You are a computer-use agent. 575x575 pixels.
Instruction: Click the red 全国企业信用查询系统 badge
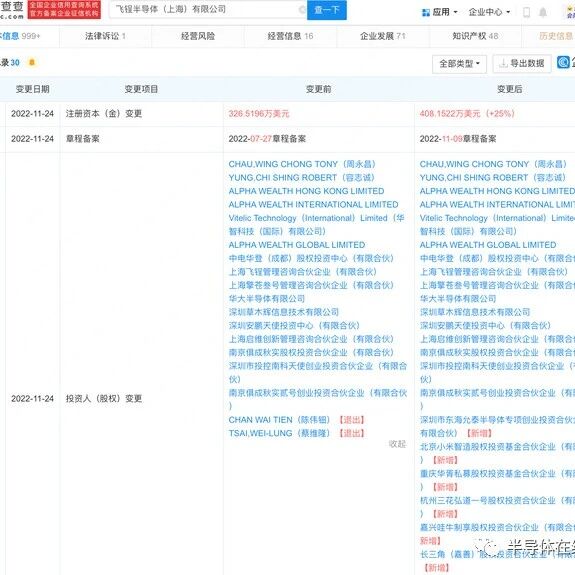(64, 10)
